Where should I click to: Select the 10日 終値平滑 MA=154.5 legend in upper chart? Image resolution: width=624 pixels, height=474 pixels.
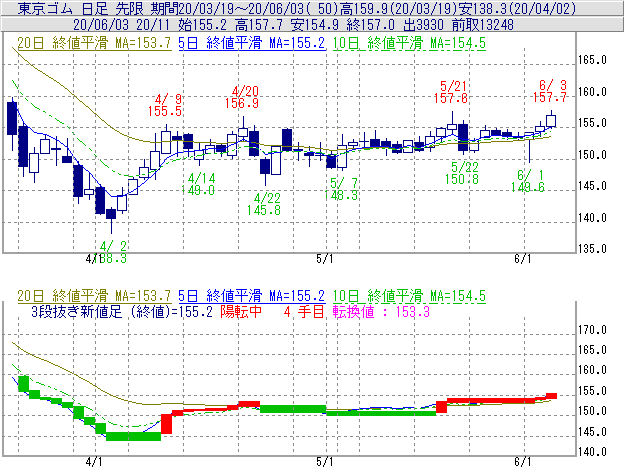[409, 43]
